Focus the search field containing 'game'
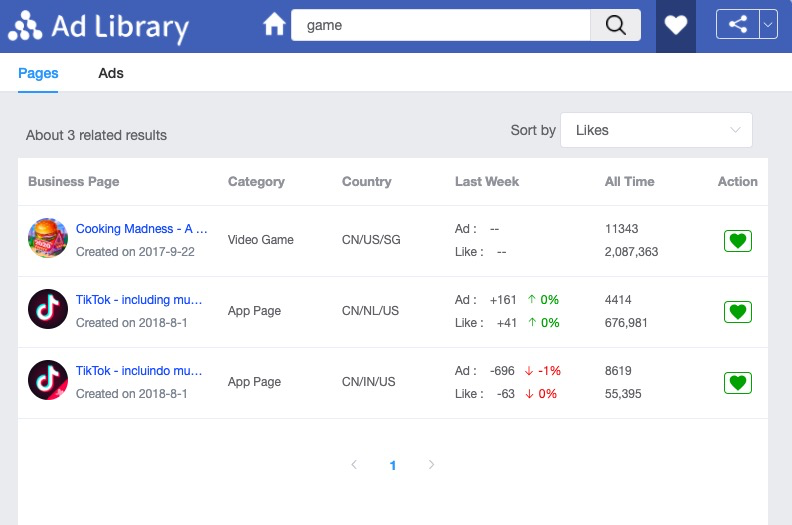Screen dimensions: 792x525 (x=440, y=25)
